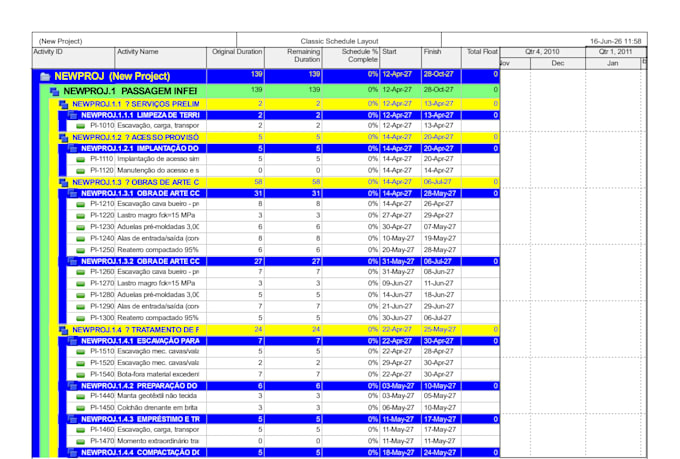This screenshot has width=680, height=459.
Task: Select the activity icon for PI-1440
Action: (x=81, y=397)
